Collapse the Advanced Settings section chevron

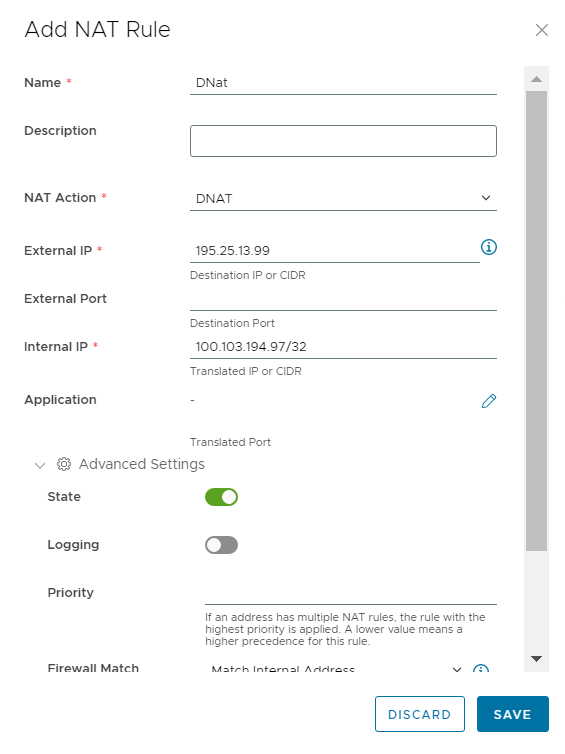click(40, 465)
